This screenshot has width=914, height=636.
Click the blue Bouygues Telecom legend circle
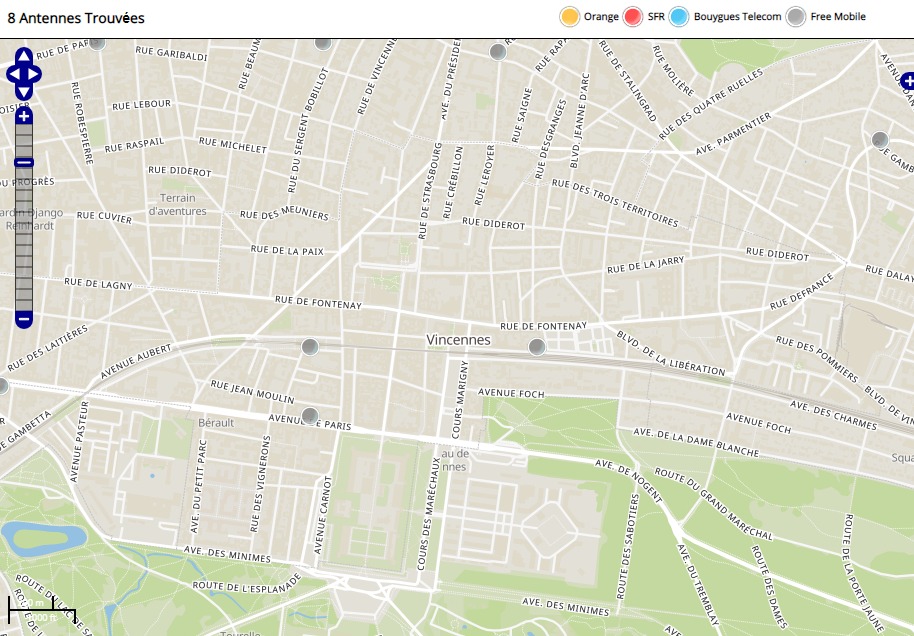(680, 17)
